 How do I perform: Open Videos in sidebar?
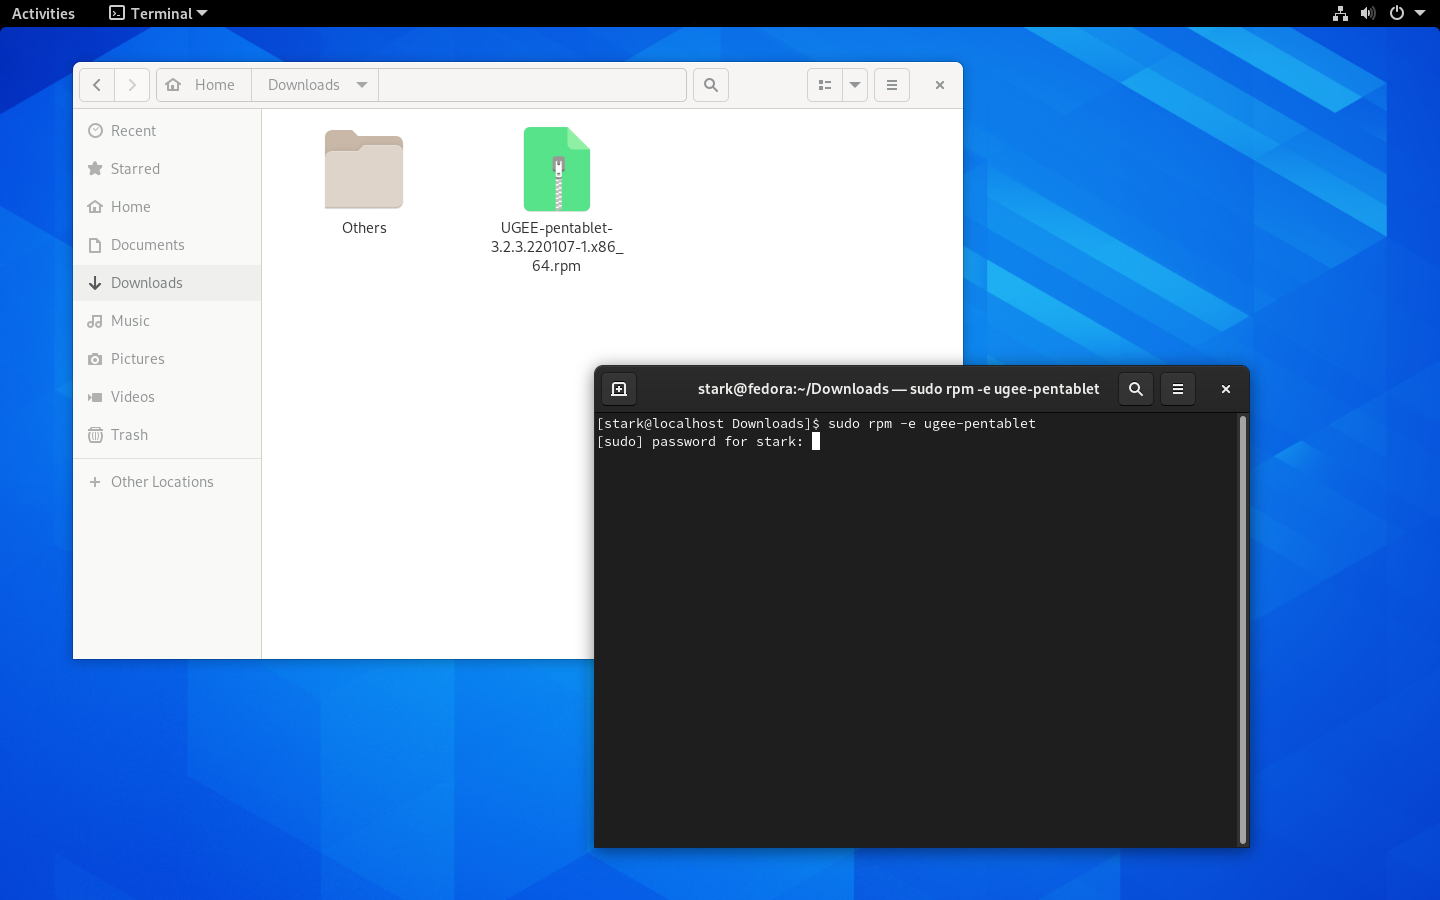point(167,397)
